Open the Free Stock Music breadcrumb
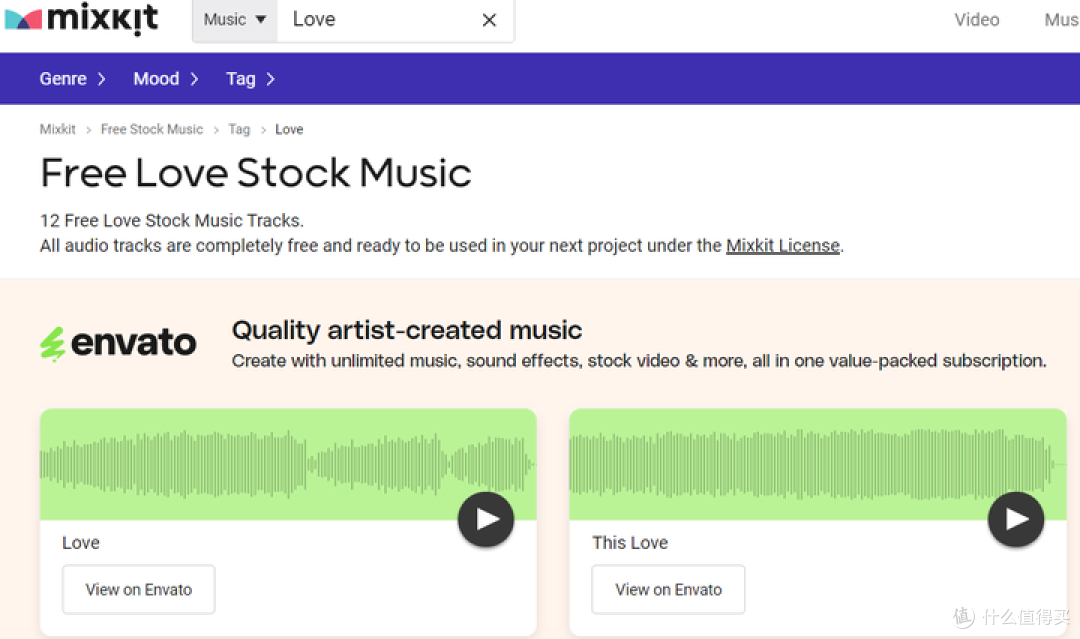 pyautogui.click(x=152, y=129)
